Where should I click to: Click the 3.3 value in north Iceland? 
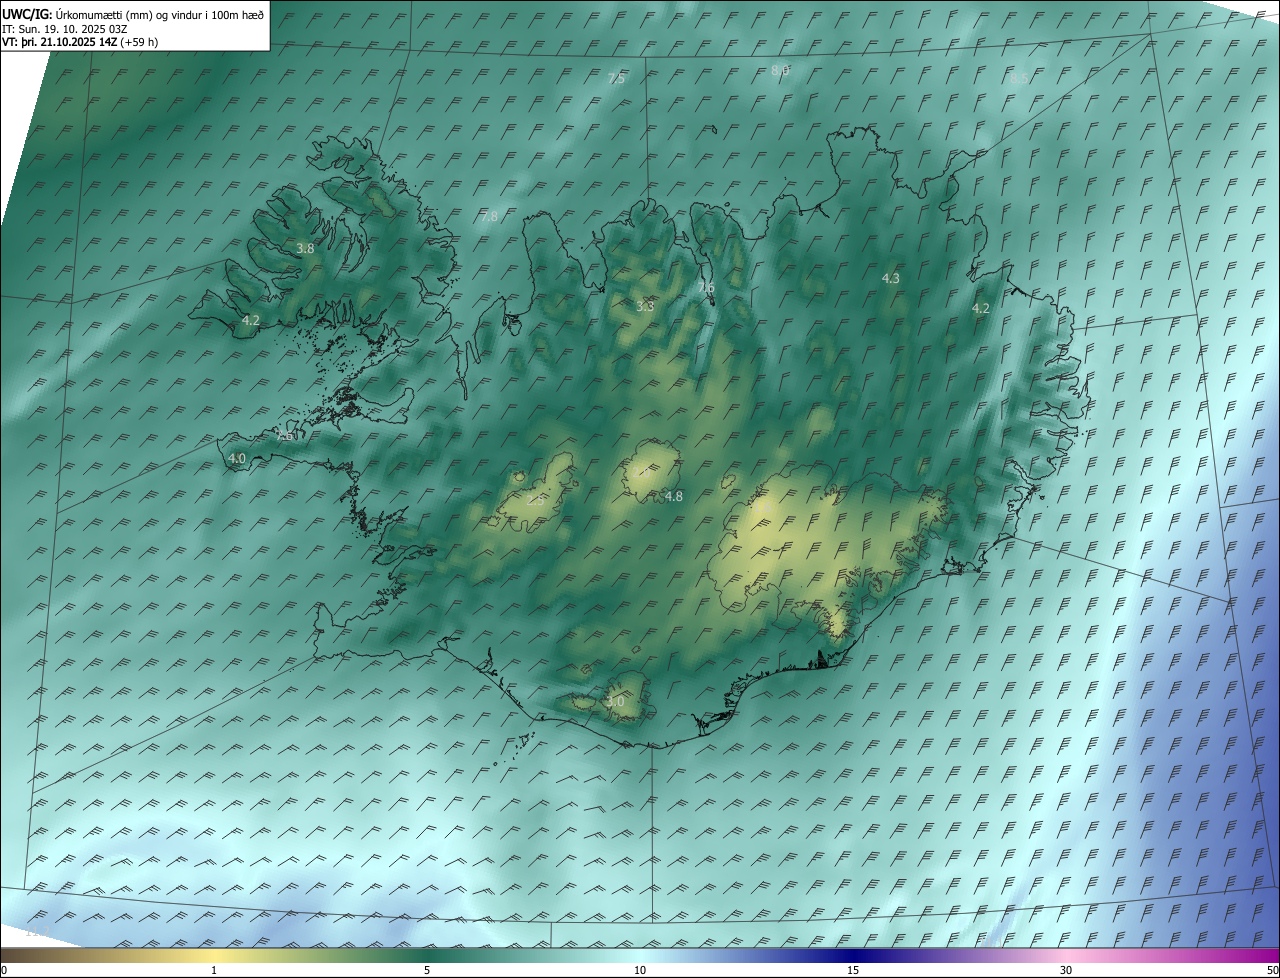[x=645, y=305]
